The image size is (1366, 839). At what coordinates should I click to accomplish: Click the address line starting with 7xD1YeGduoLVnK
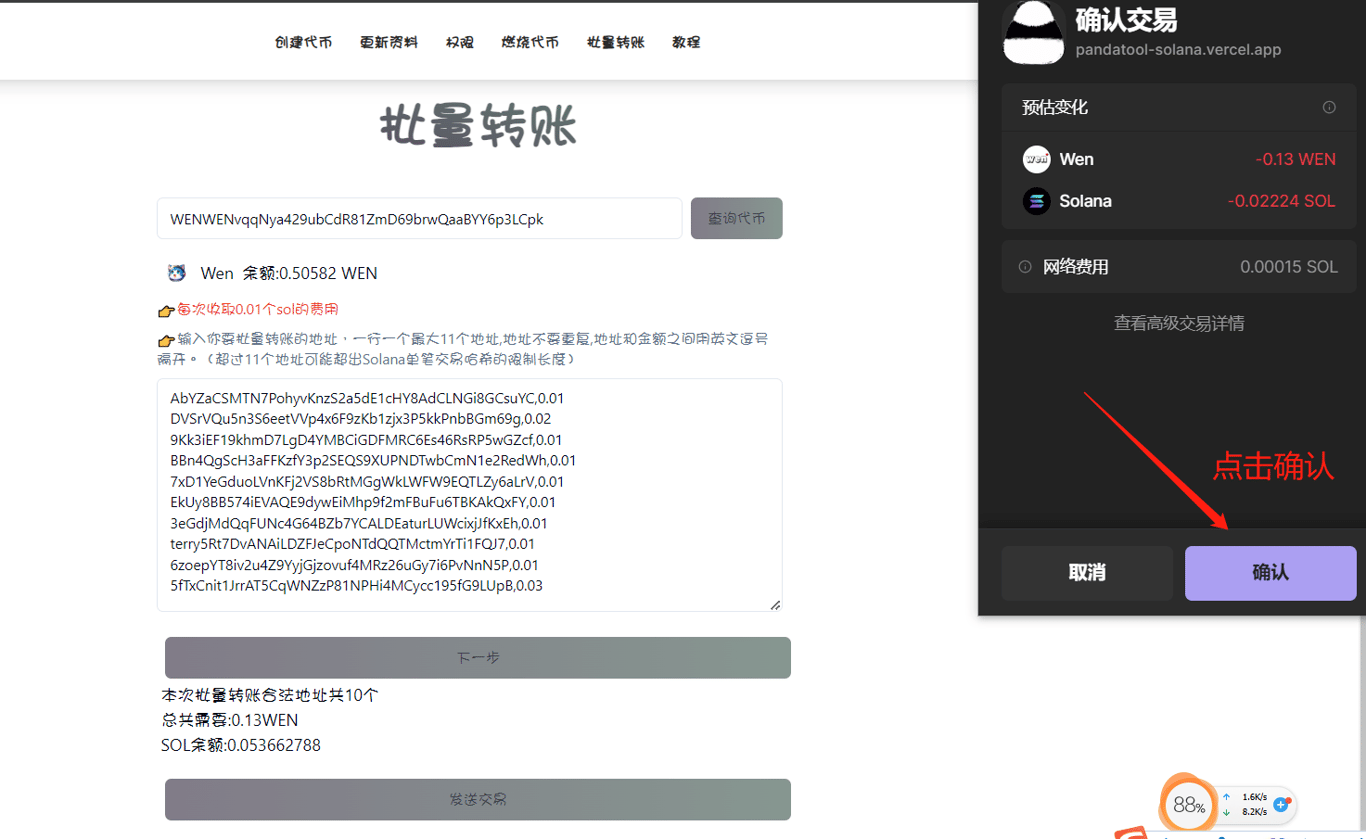click(x=367, y=482)
